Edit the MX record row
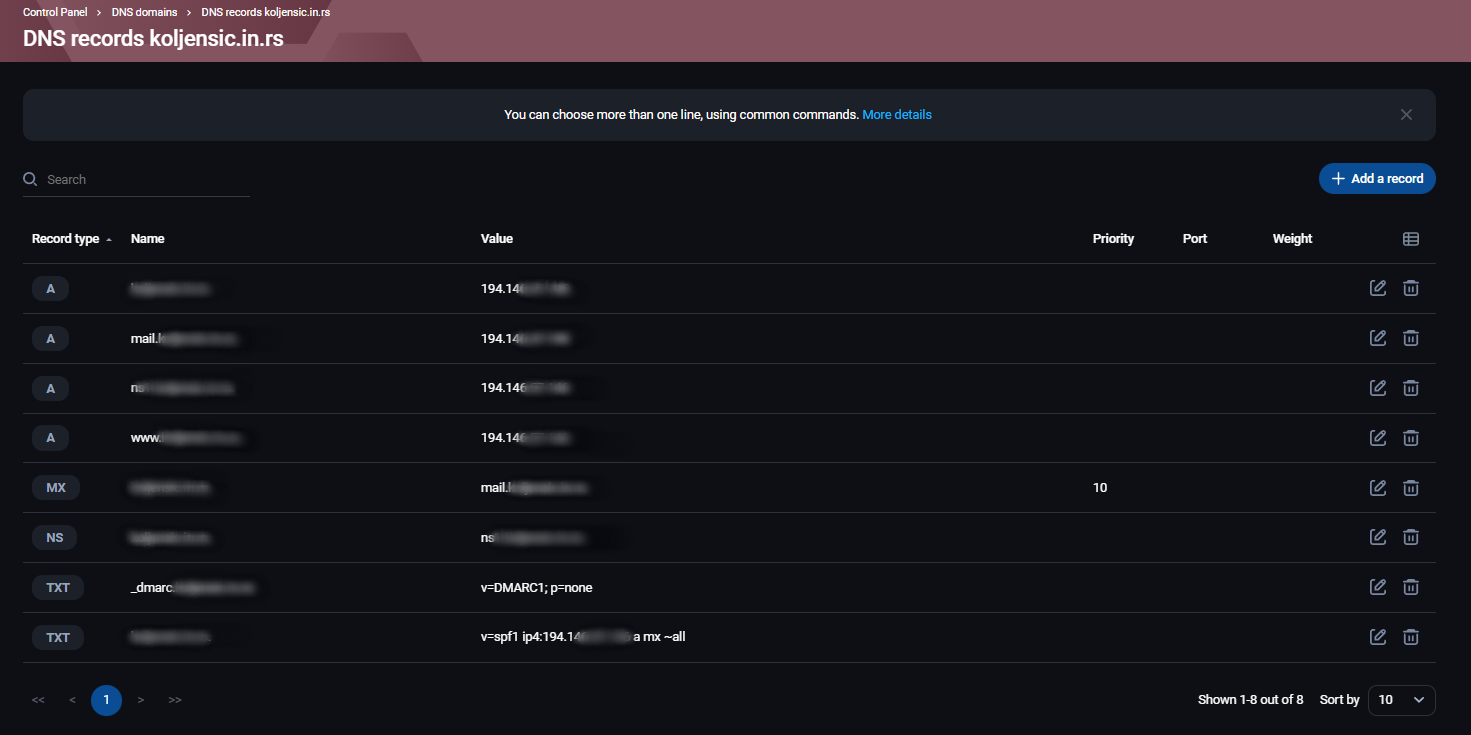 [x=1377, y=488]
